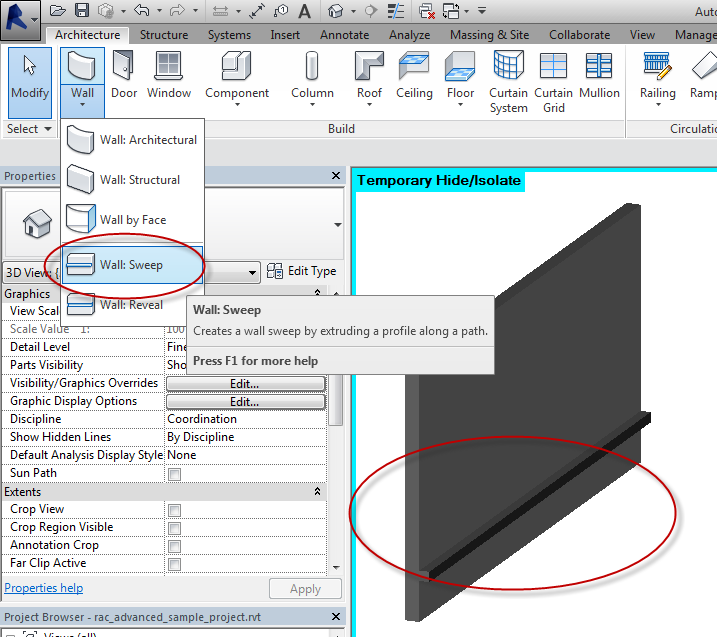Viewport: 717px width, 637px height.
Task: Select the Ceiling tool
Action: (414, 75)
